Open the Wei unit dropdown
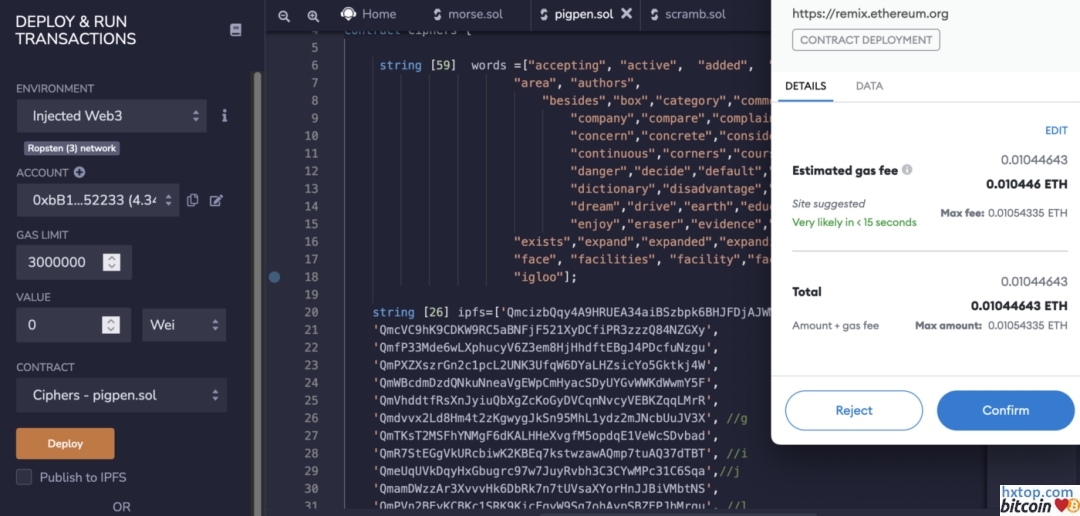Image resolution: width=1080 pixels, height=516 pixels. click(184, 325)
